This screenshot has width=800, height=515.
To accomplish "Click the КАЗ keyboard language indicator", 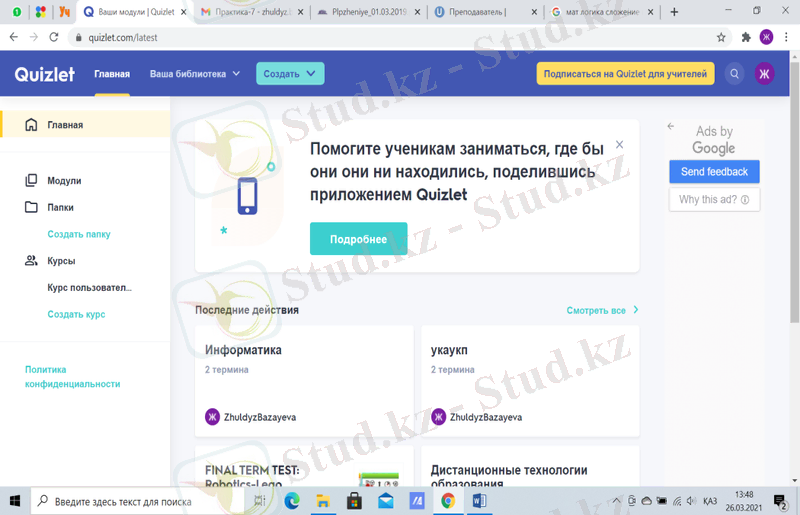I will (710, 501).
